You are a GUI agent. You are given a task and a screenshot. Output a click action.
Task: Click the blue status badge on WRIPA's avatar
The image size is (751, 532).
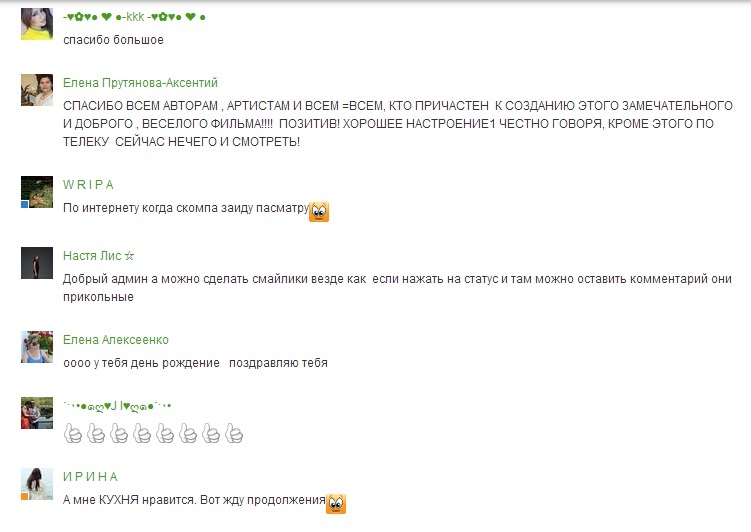click(x=25, y=204)
